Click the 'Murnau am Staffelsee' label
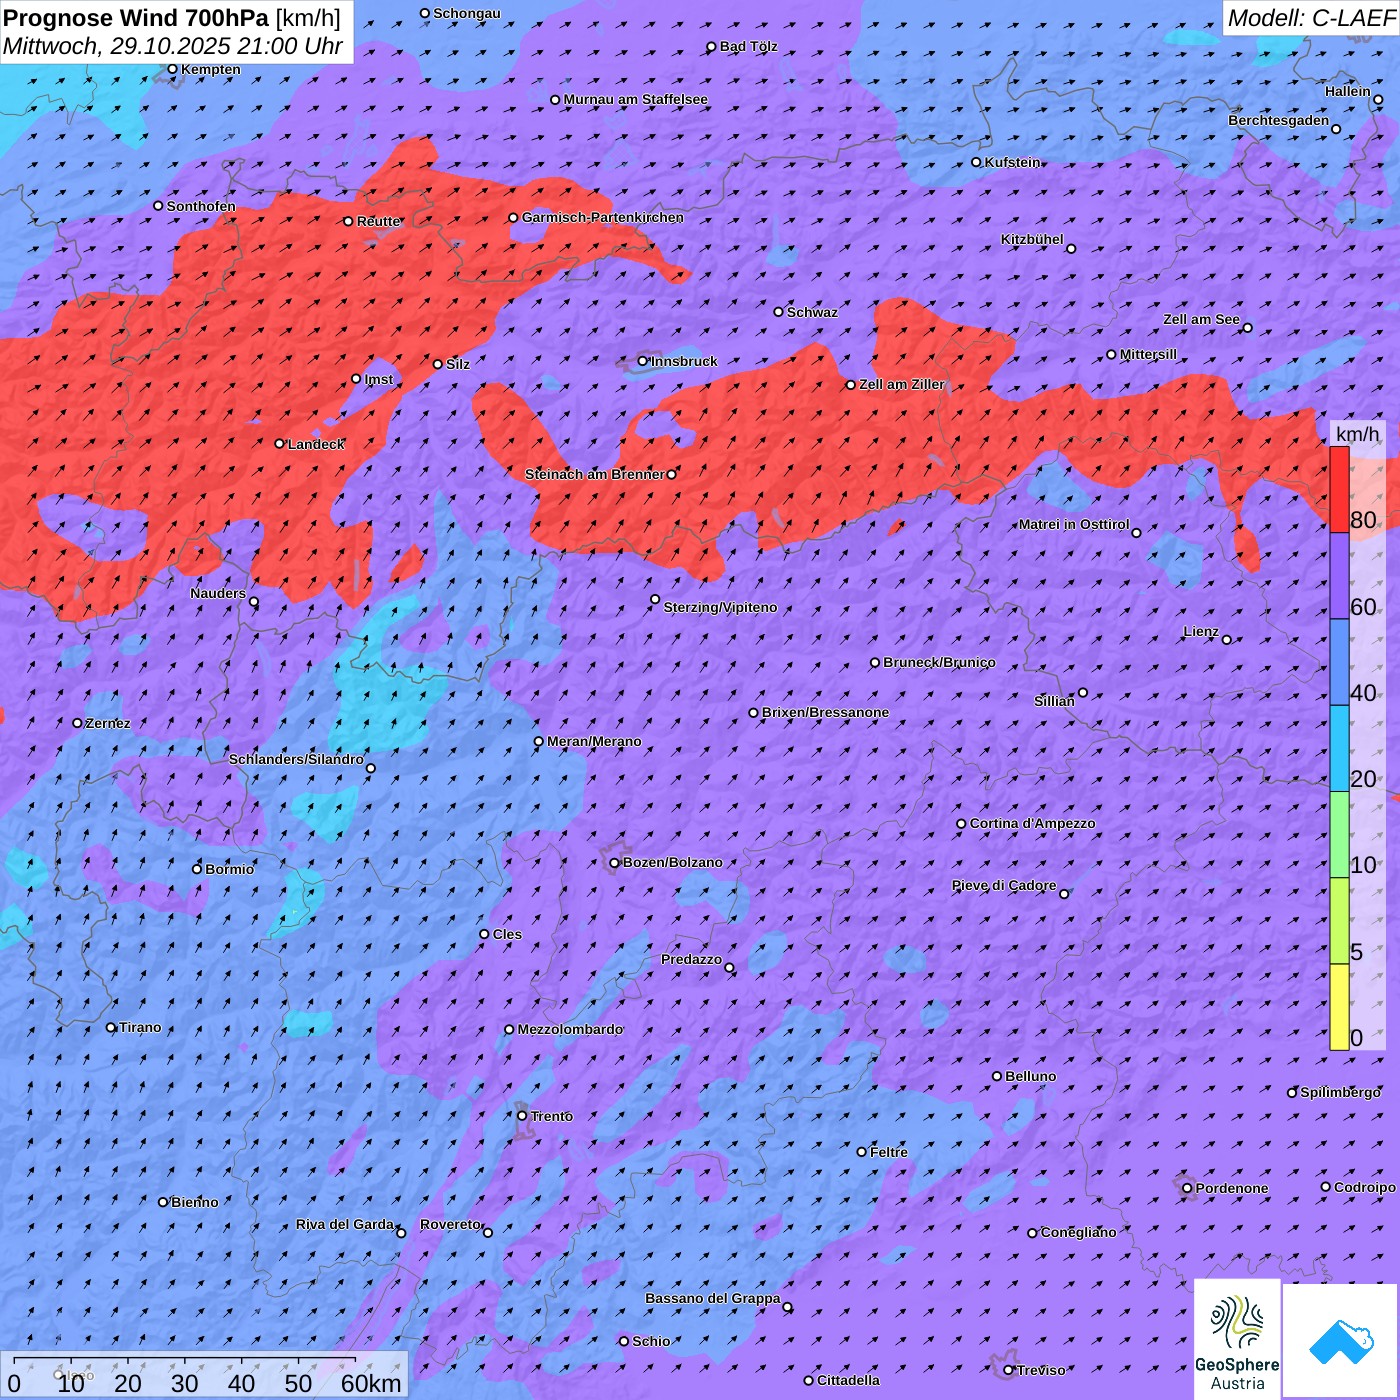The image size is (1400, 1400). pos(635,99)
